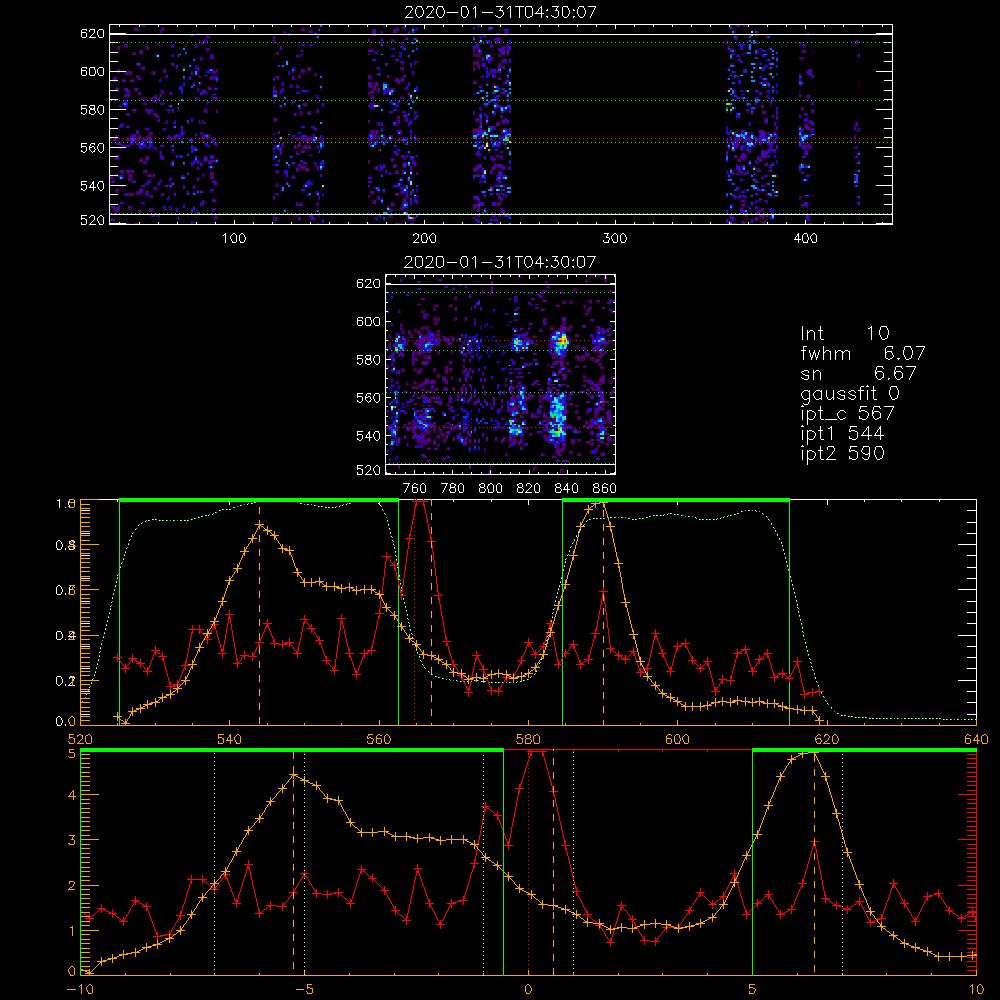
Task: Click the 640 label on the orange horizontal axis
Action: click(976, 739)
